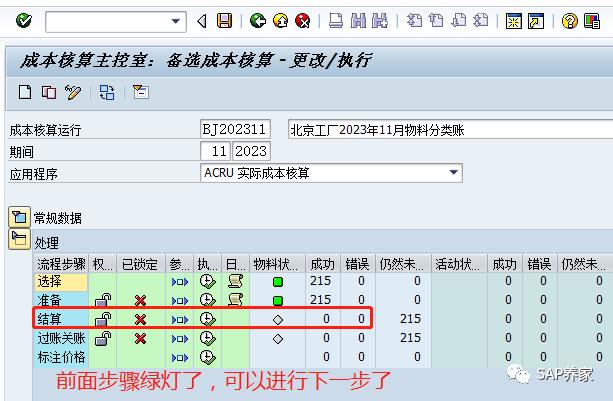Click the Find binoculars icon

[x=358, y=21]
